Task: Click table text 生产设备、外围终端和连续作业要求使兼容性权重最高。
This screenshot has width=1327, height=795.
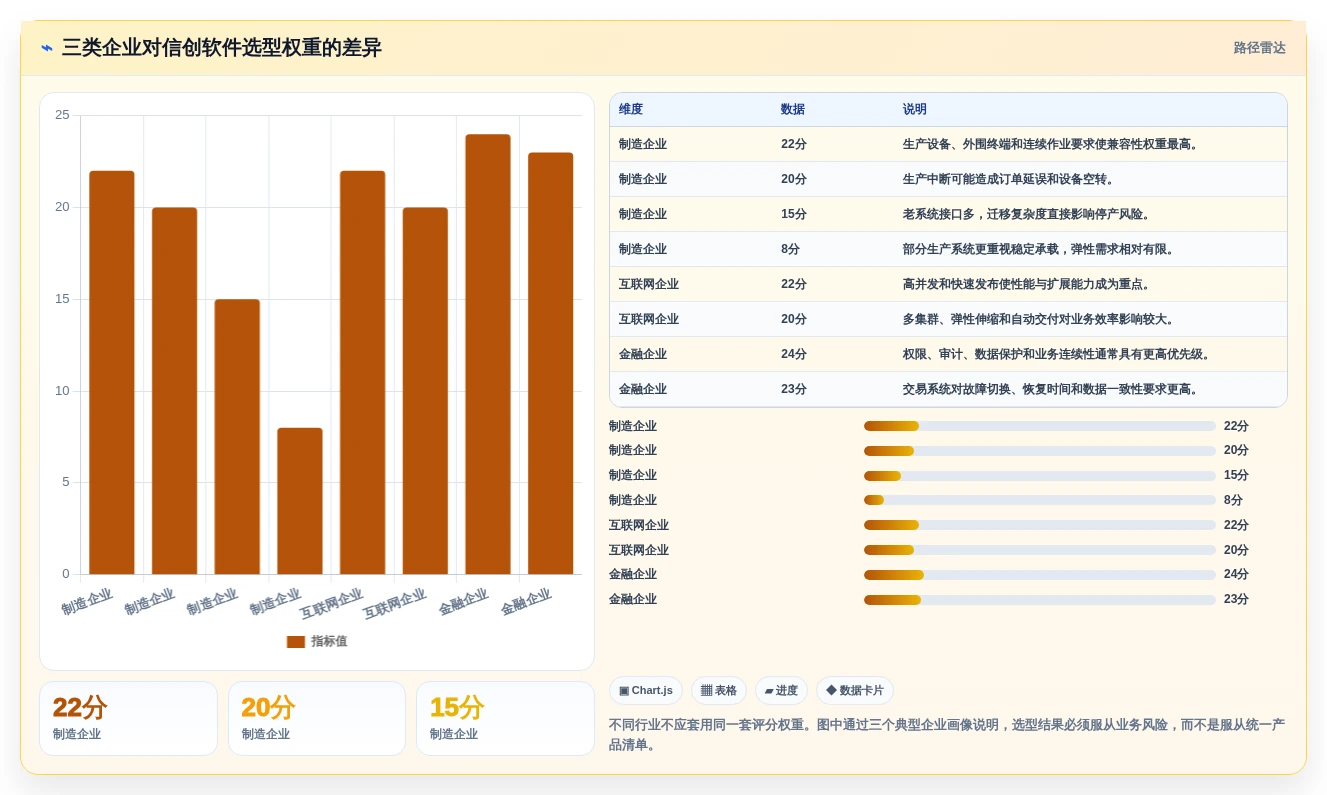Action: 1052,144
